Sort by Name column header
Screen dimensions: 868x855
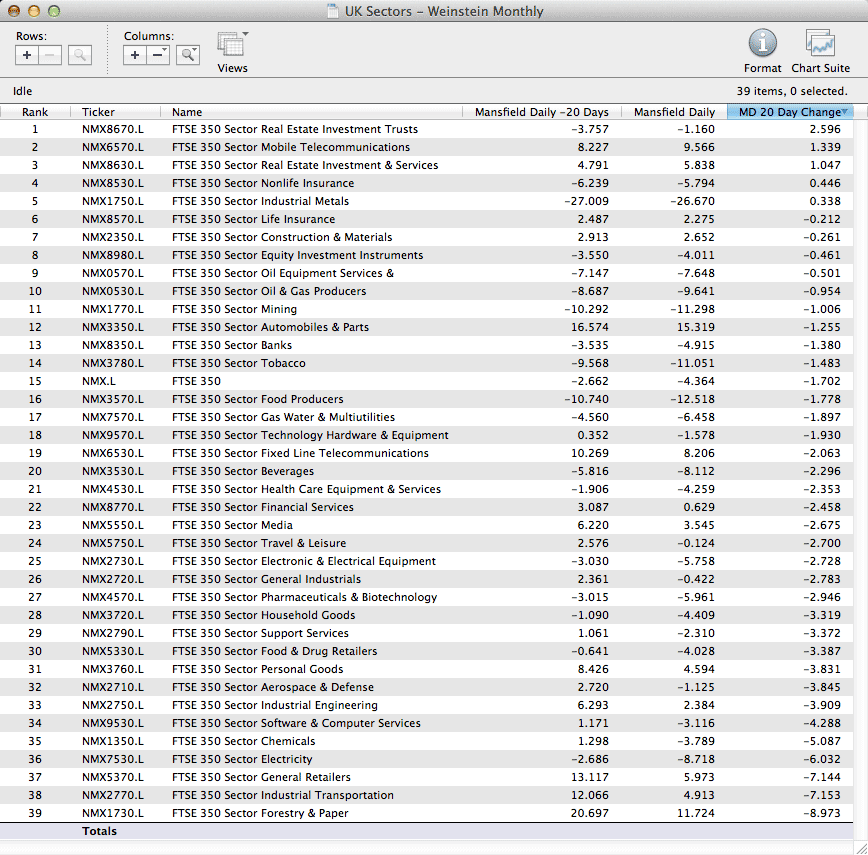pyautogui.click(x=187, y=112)
